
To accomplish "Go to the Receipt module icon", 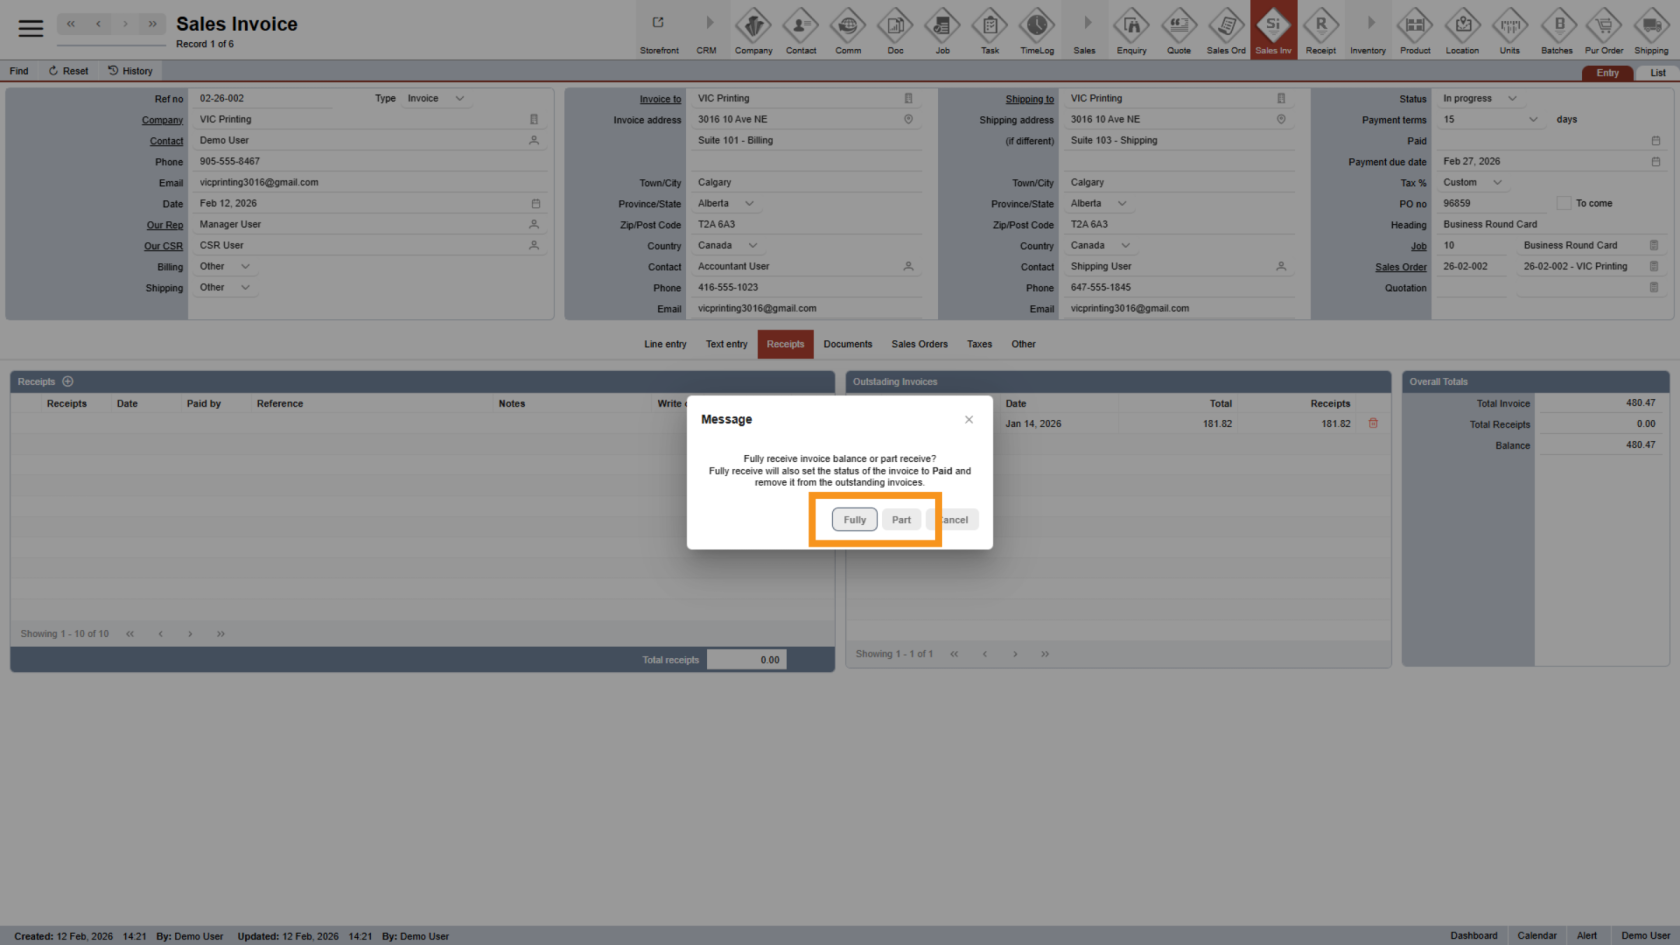I will click(1320, 31).
